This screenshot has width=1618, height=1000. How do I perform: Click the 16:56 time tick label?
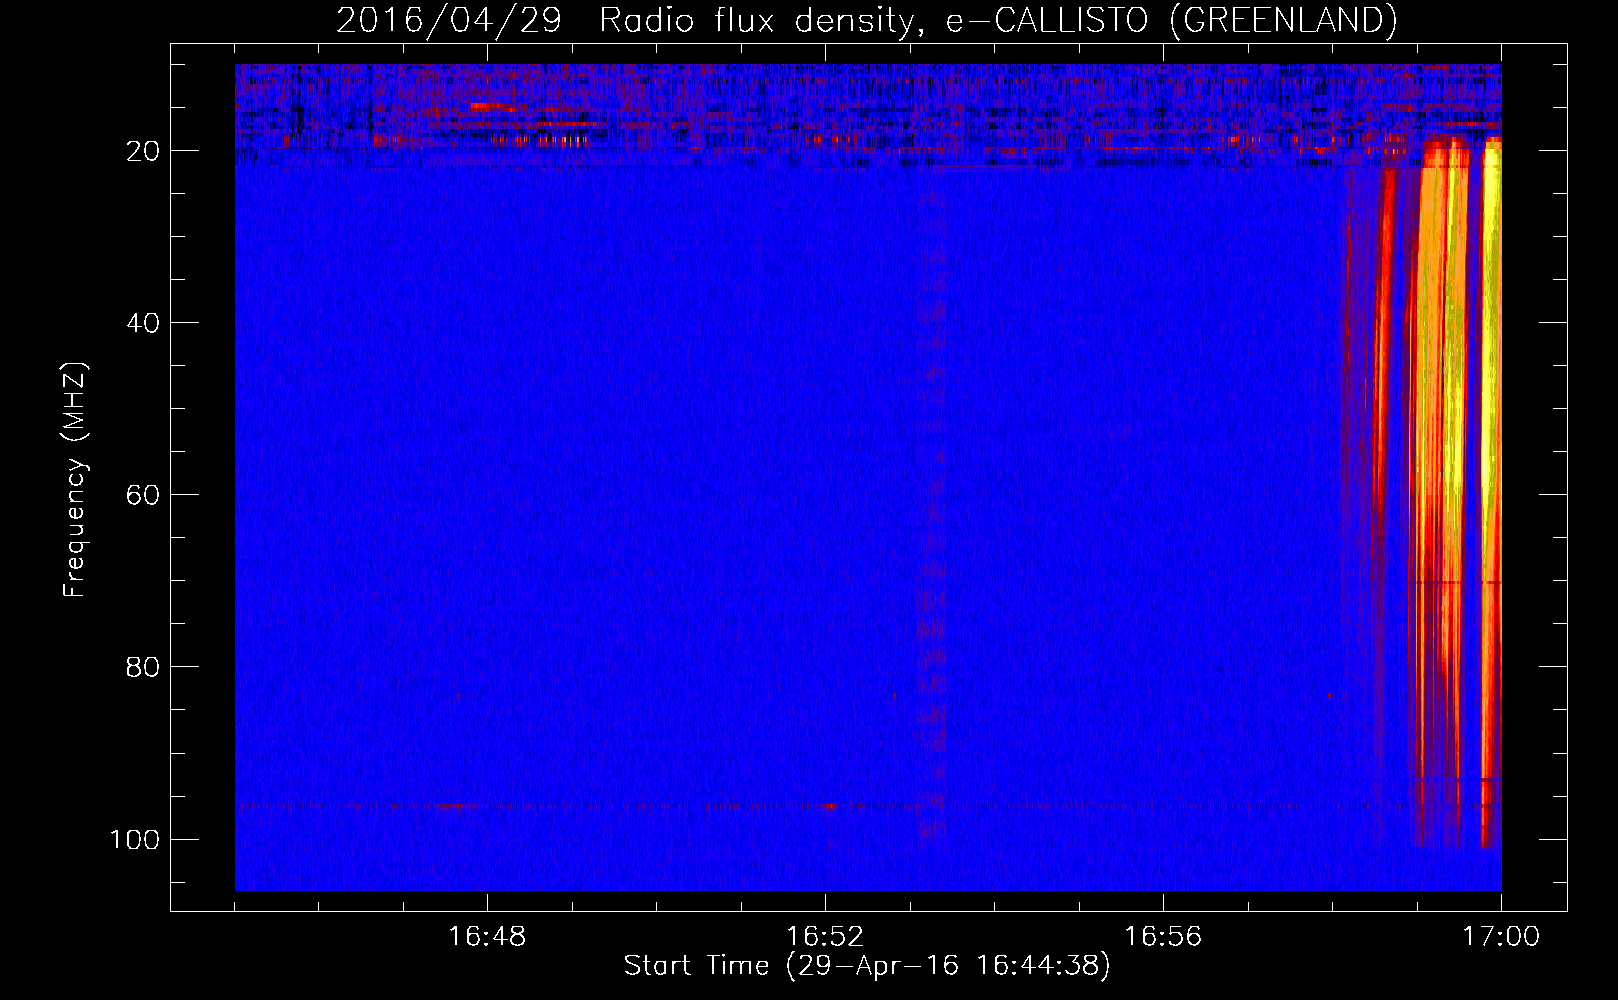1163,937
